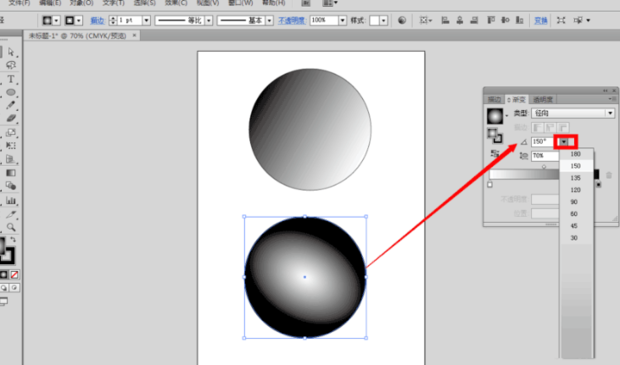
Task: Choose 45 from angle list
Action: 576,226
